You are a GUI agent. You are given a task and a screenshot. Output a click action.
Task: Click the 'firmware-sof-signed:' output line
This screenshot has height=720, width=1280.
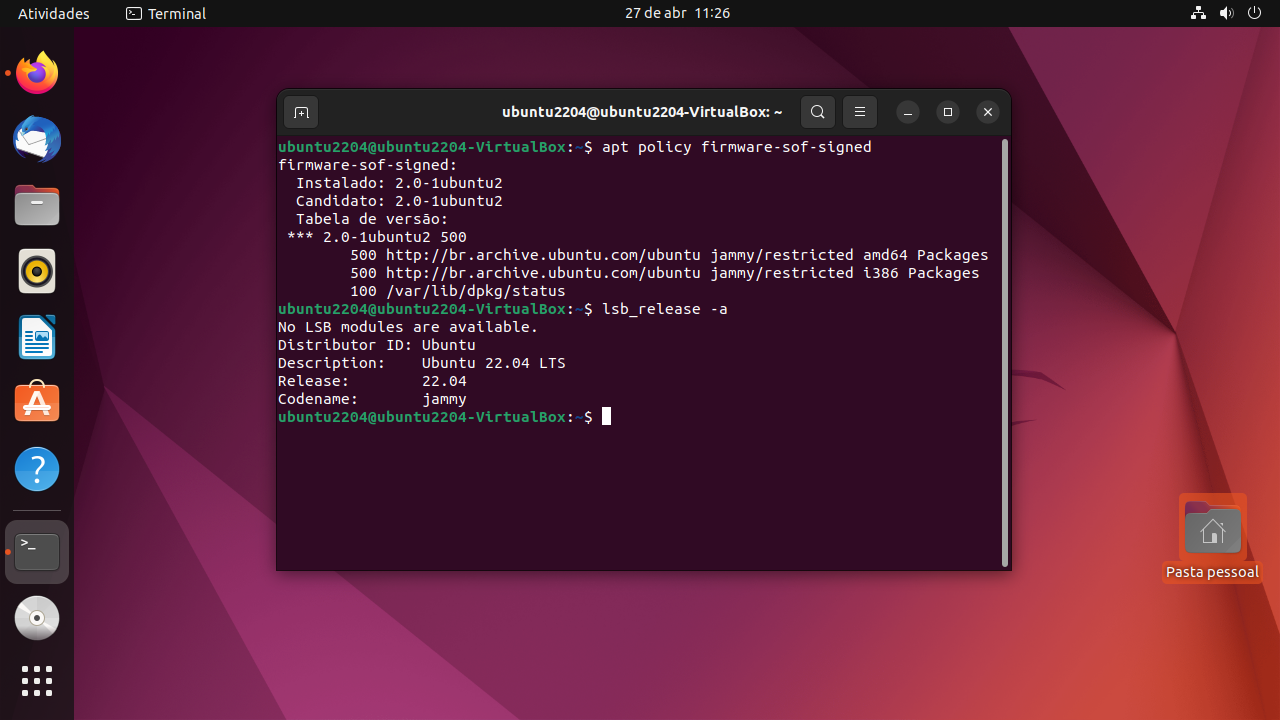tap(368, 165)
